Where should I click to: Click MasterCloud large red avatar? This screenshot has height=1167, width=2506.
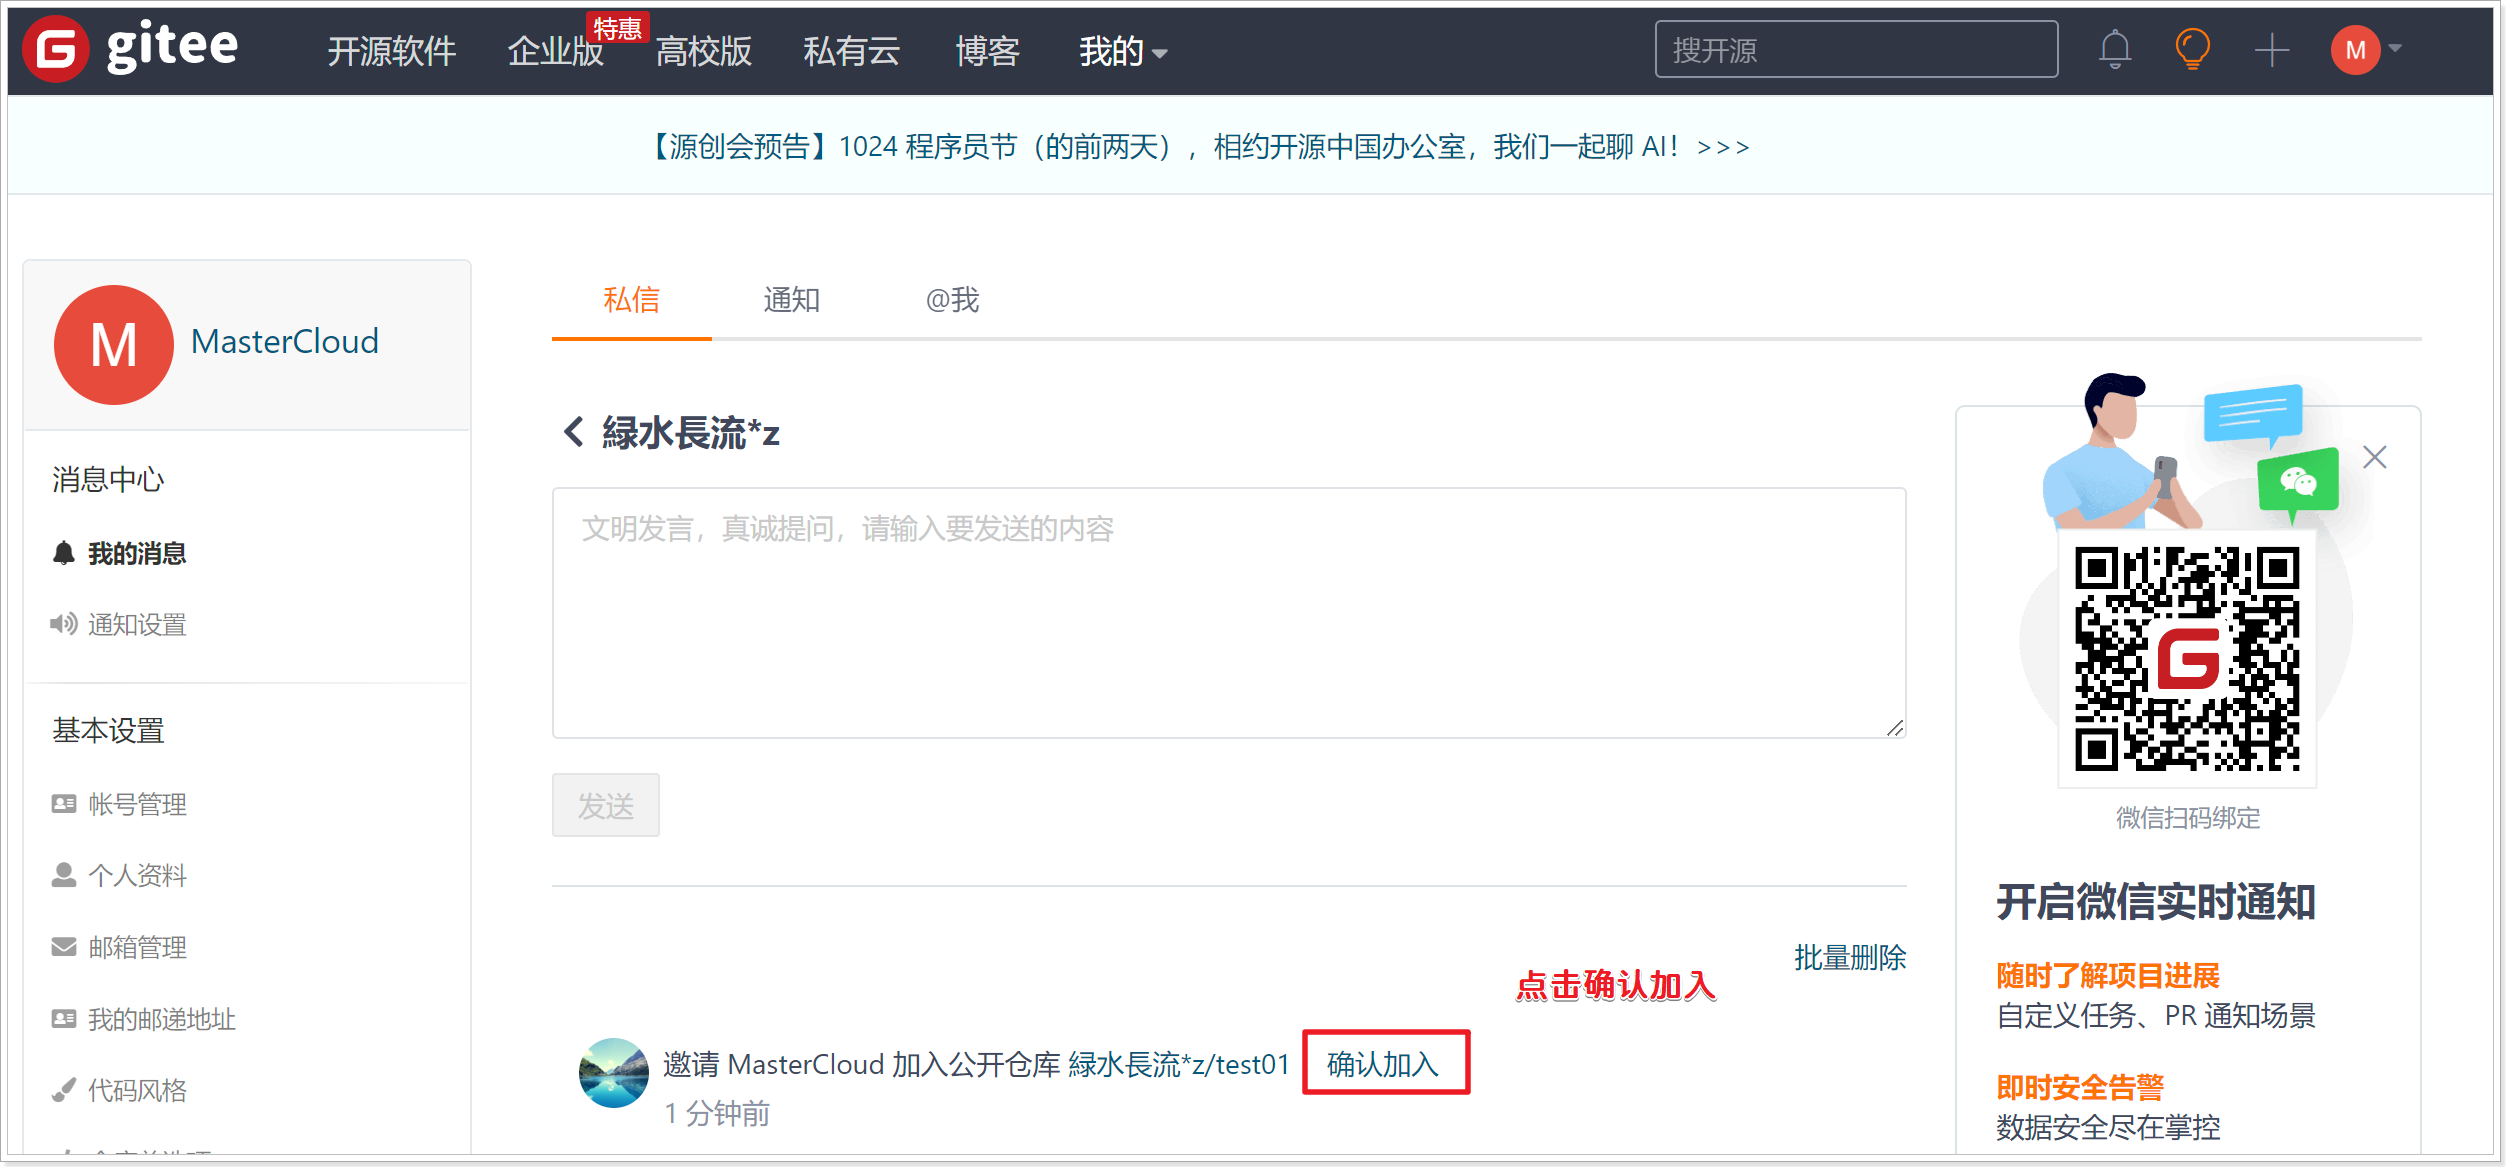click(114, 345)
